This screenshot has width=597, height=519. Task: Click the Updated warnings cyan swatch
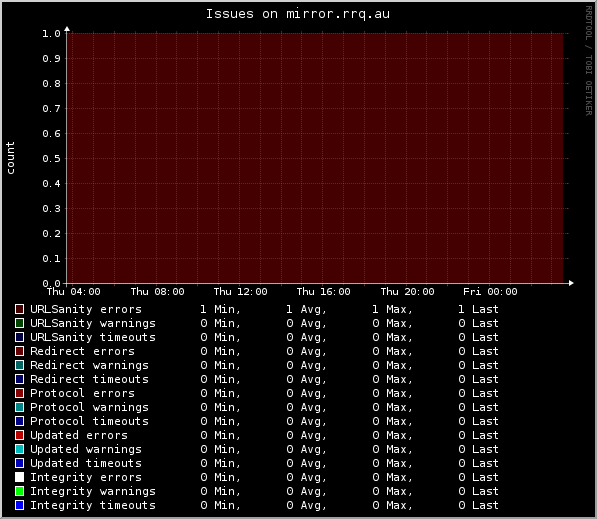(19, 449)
